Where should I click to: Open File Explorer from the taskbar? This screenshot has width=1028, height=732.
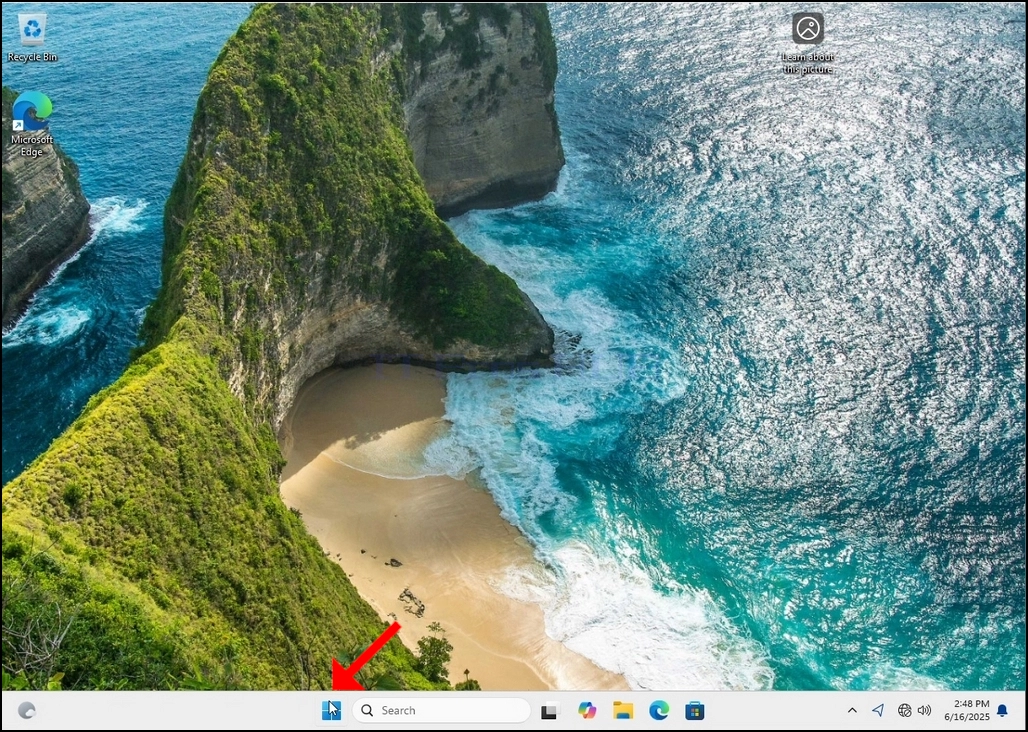click(623, 710)
